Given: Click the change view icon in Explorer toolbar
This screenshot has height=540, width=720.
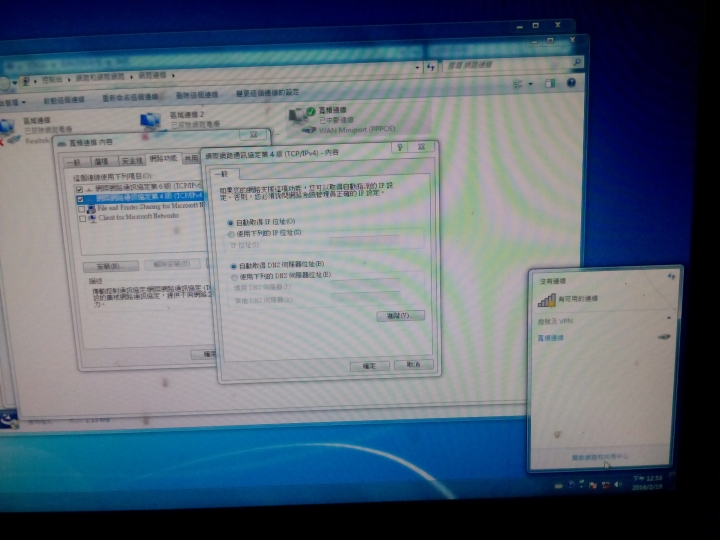Looking at the screenshot, I should [518, 84].
